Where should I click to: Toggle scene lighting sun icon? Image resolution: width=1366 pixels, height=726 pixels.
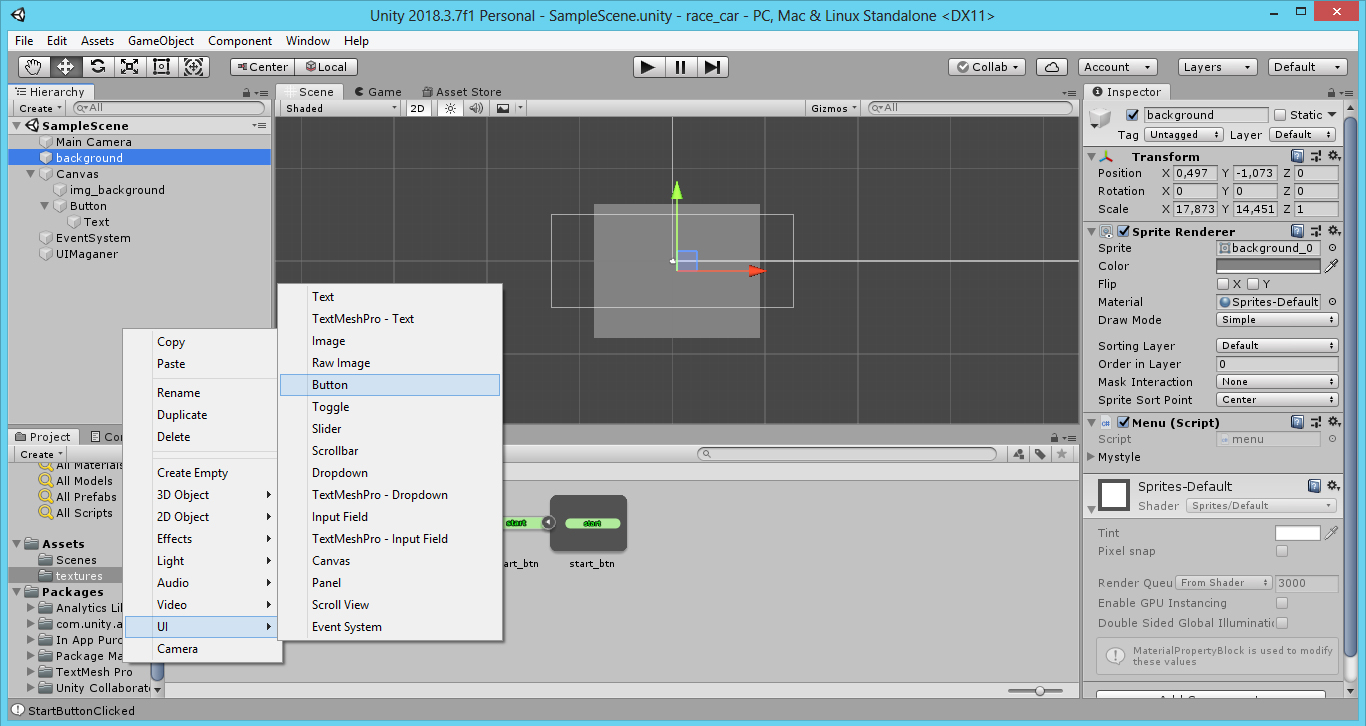coord(450,108)
